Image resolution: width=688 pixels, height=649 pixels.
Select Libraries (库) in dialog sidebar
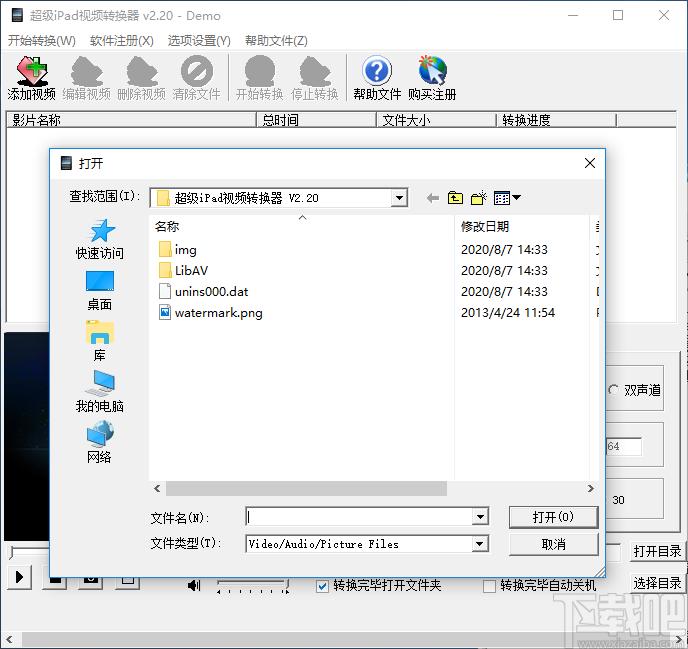pos(100,341)
